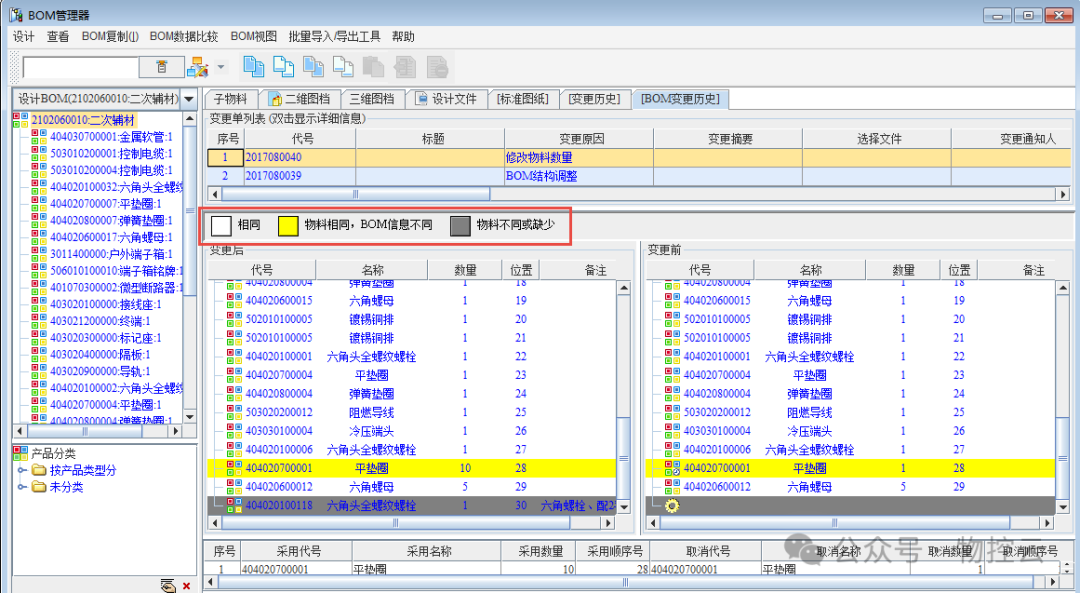Select change record 2017080039 row
1080x593 pixels.
(273, 176)
